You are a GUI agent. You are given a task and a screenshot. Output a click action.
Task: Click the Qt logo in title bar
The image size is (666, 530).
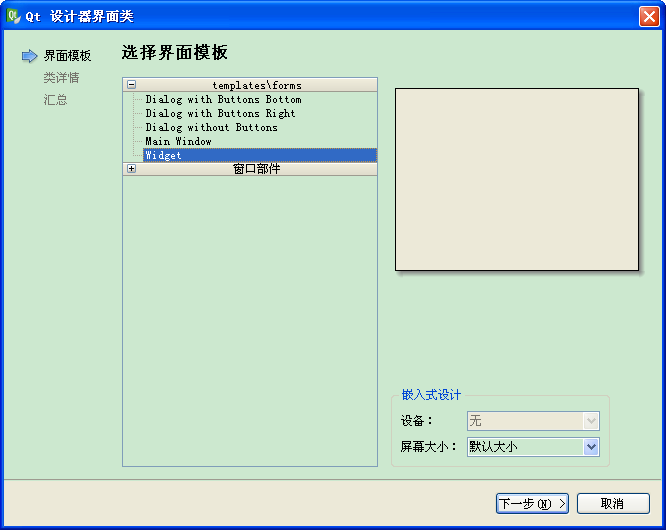click(x=14, y=16)
